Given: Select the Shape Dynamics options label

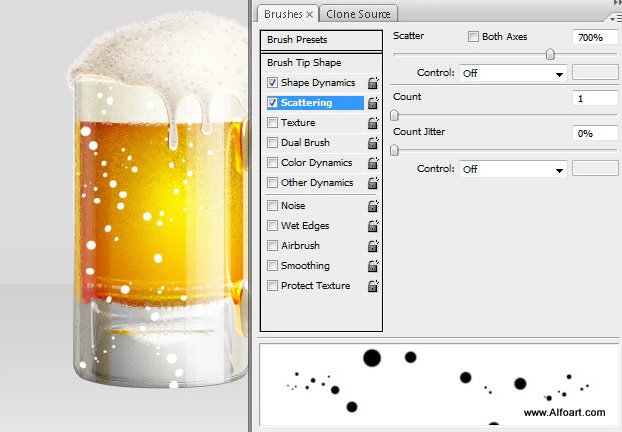Looking at the screenshot, I should 318,83.
